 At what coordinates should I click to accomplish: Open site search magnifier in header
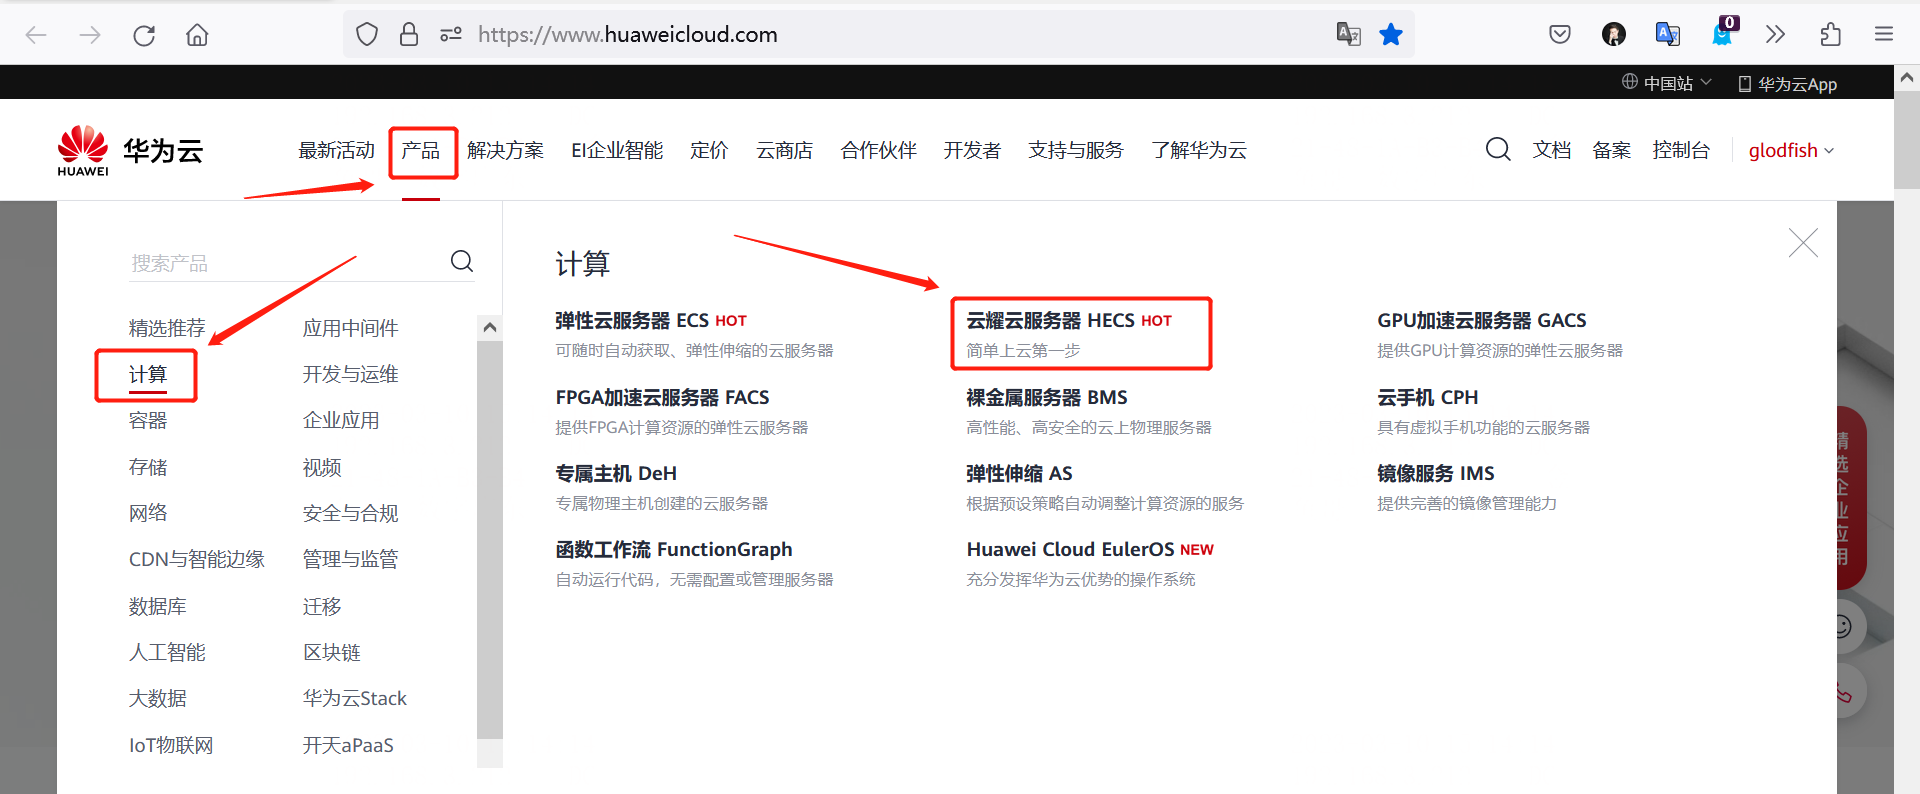[1497, 150]
